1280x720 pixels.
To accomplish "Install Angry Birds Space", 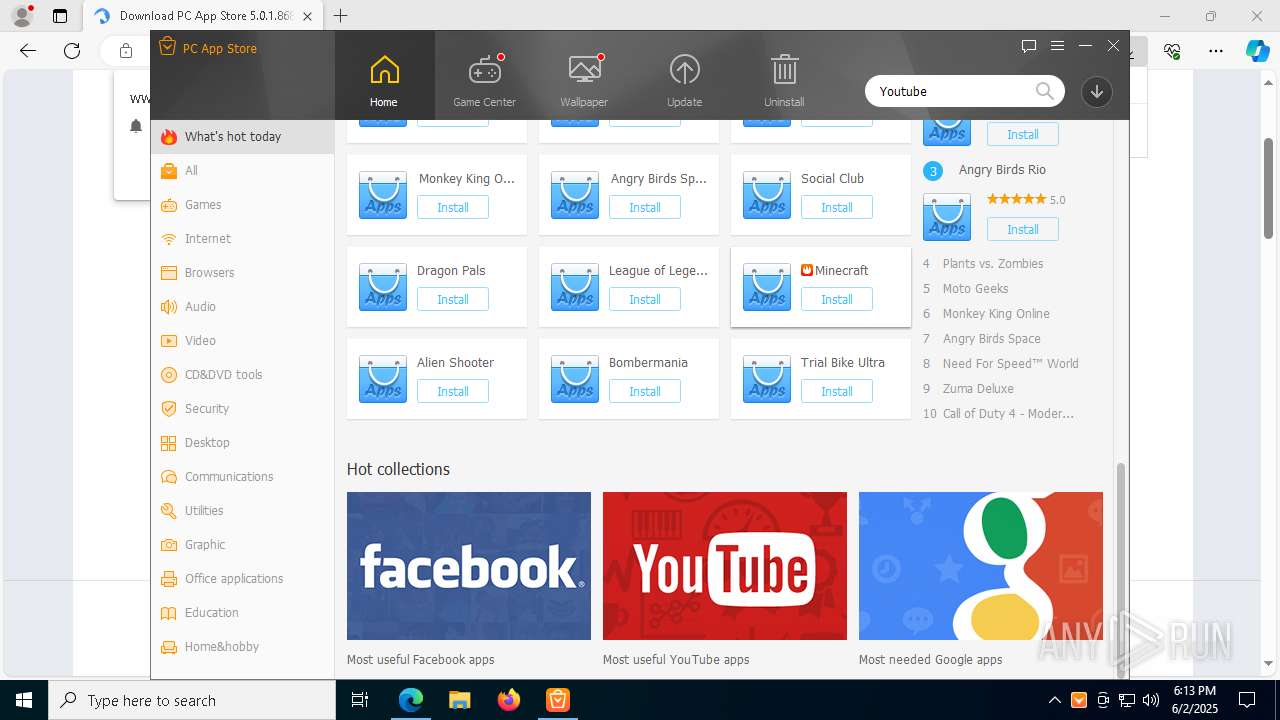I will tap(645, 207).
